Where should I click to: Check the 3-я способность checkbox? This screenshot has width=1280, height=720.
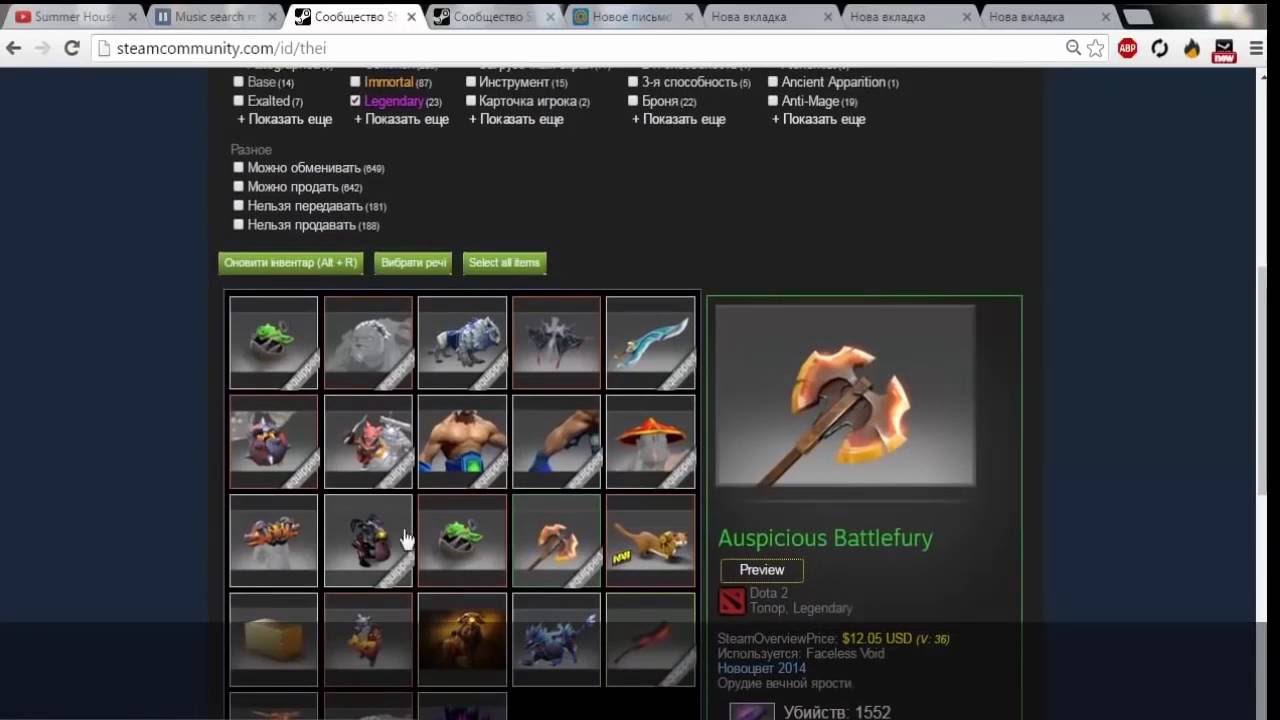point(633,82)
